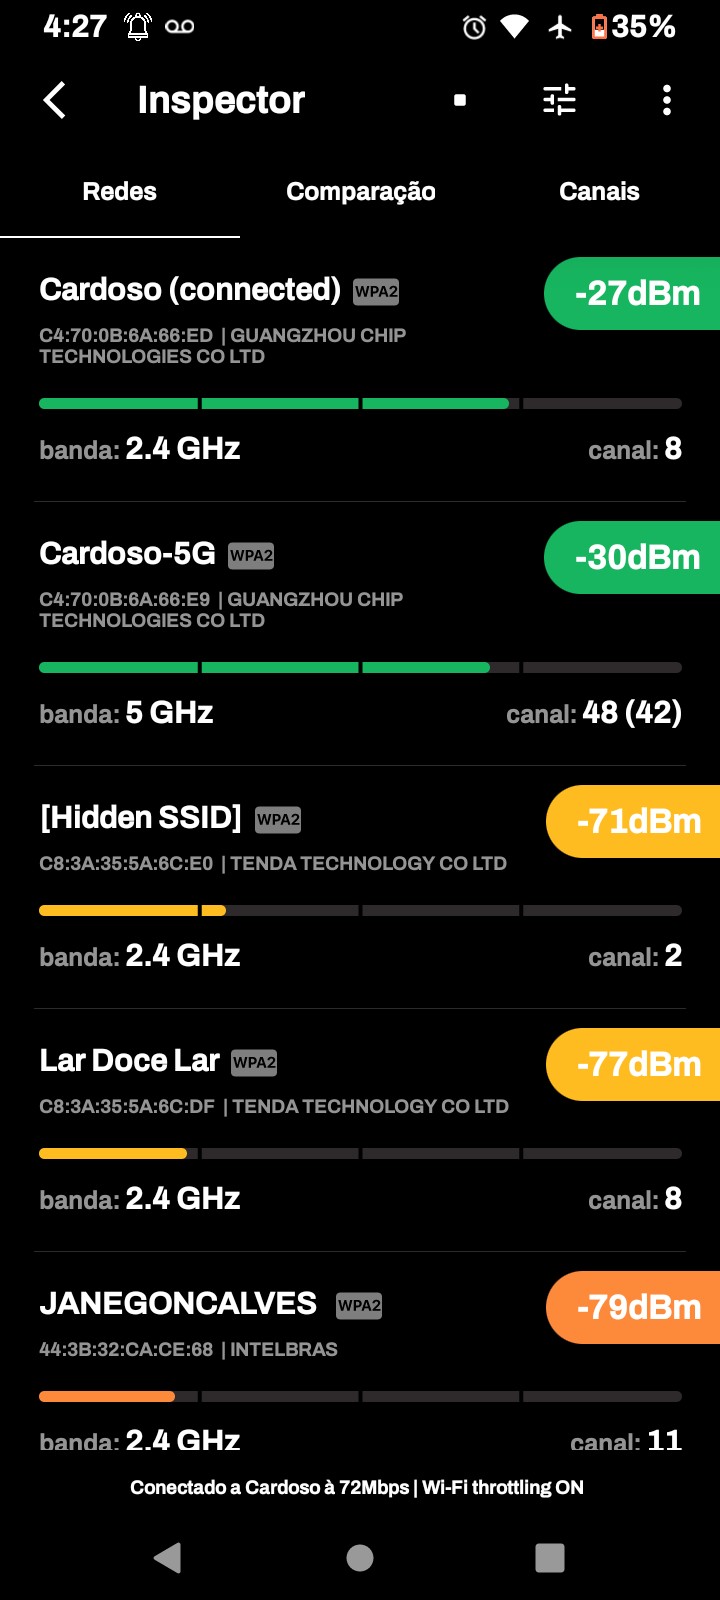Screen dimensions: 720x1600
Task: Tap WPA2 badge beside JANEGONCALVES
Action: (359, 1306)
